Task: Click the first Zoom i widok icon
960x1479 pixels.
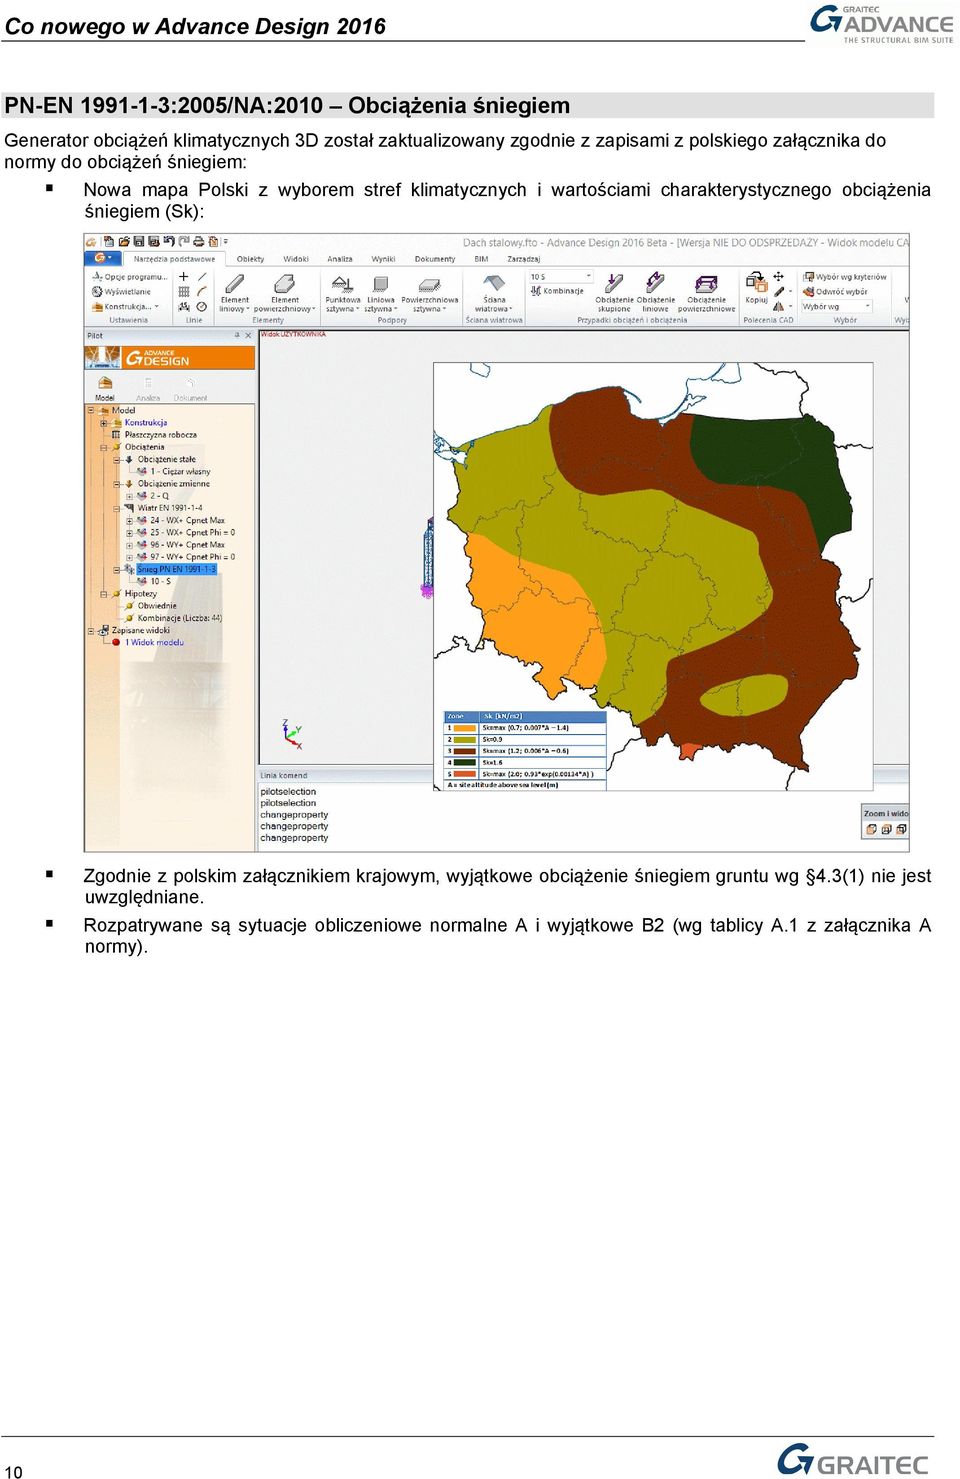Action: (x=871, y=829)
